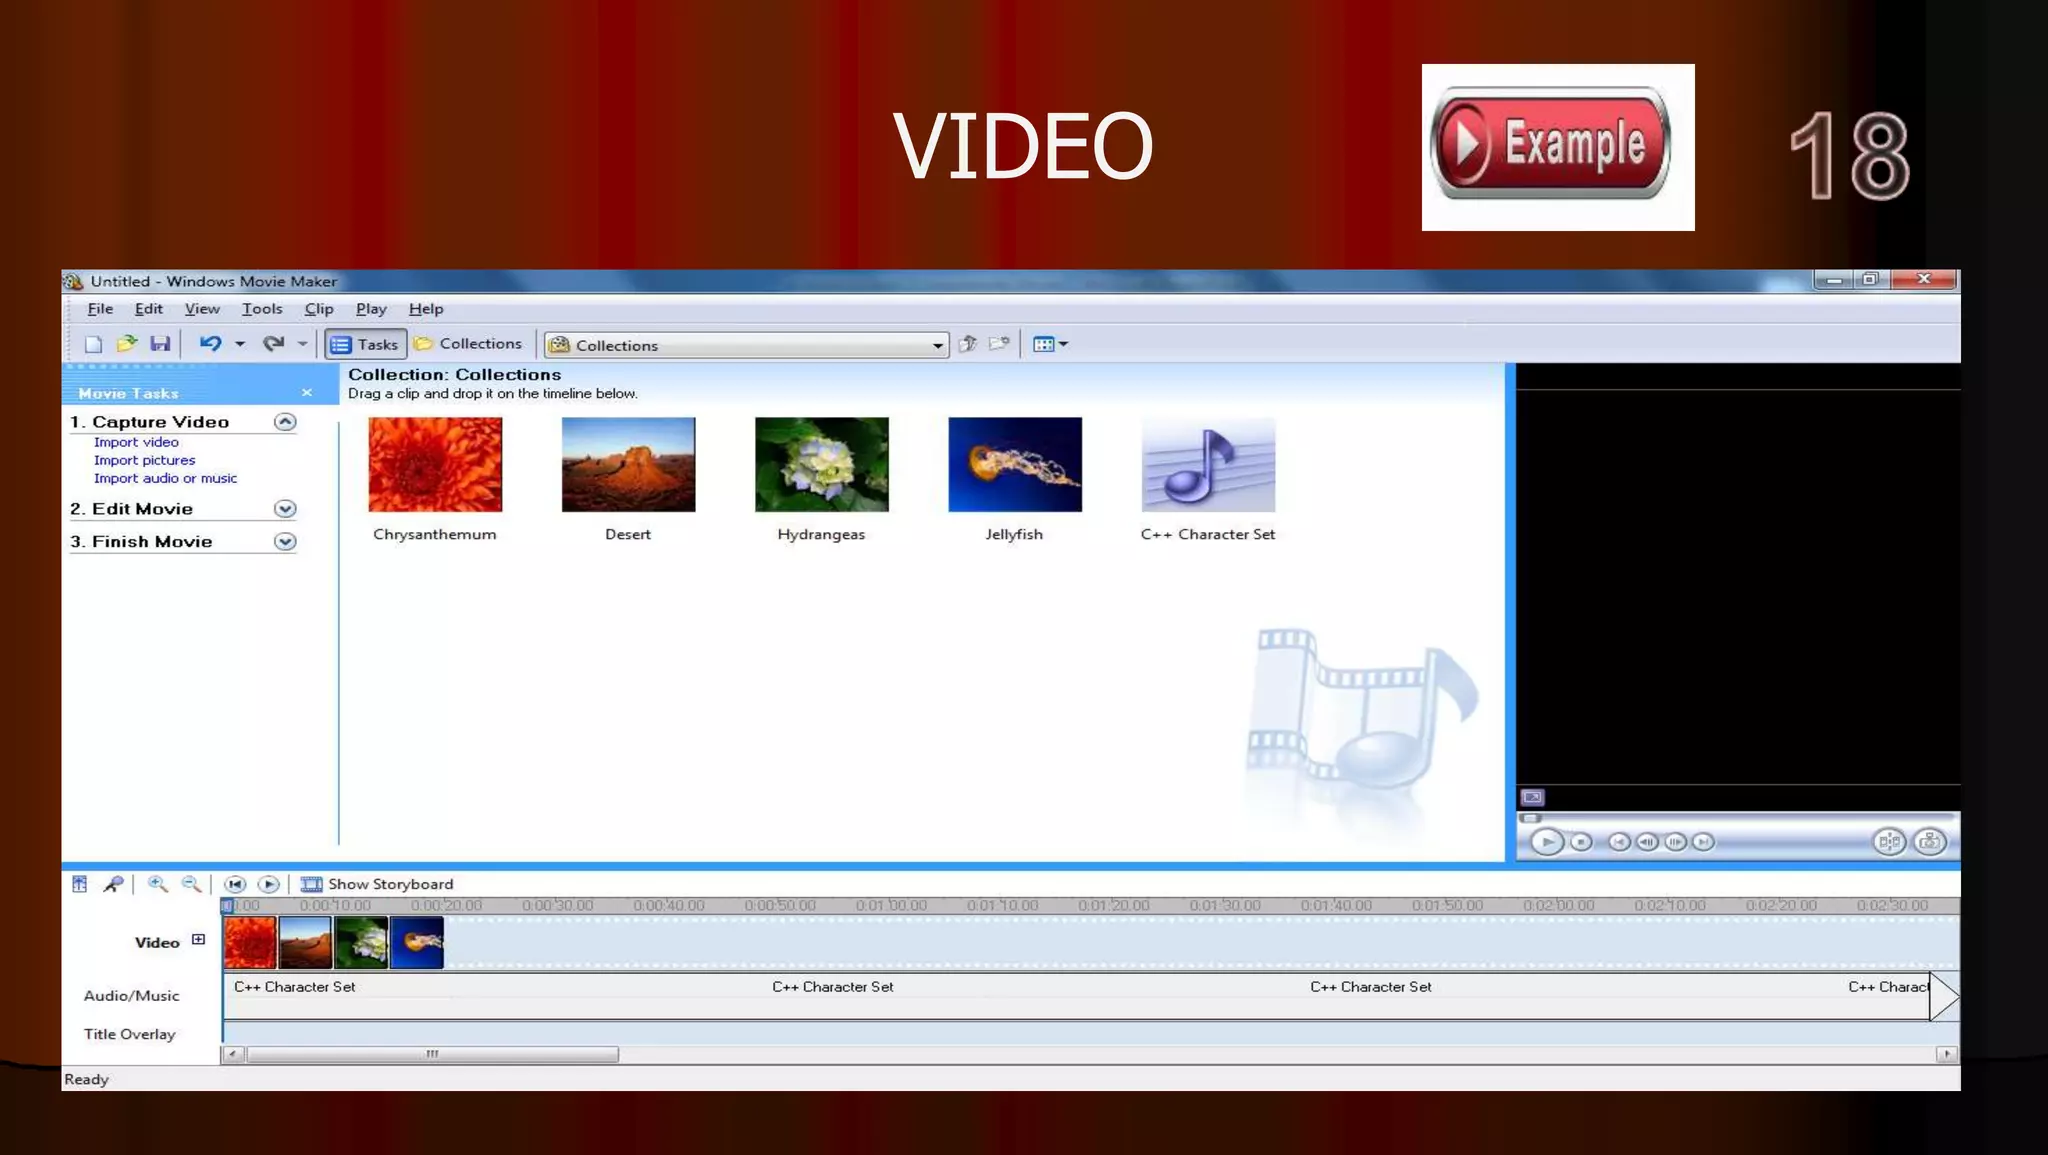
Task: Select the Desert clip on the timeline
Action: [x=305, y=943]
